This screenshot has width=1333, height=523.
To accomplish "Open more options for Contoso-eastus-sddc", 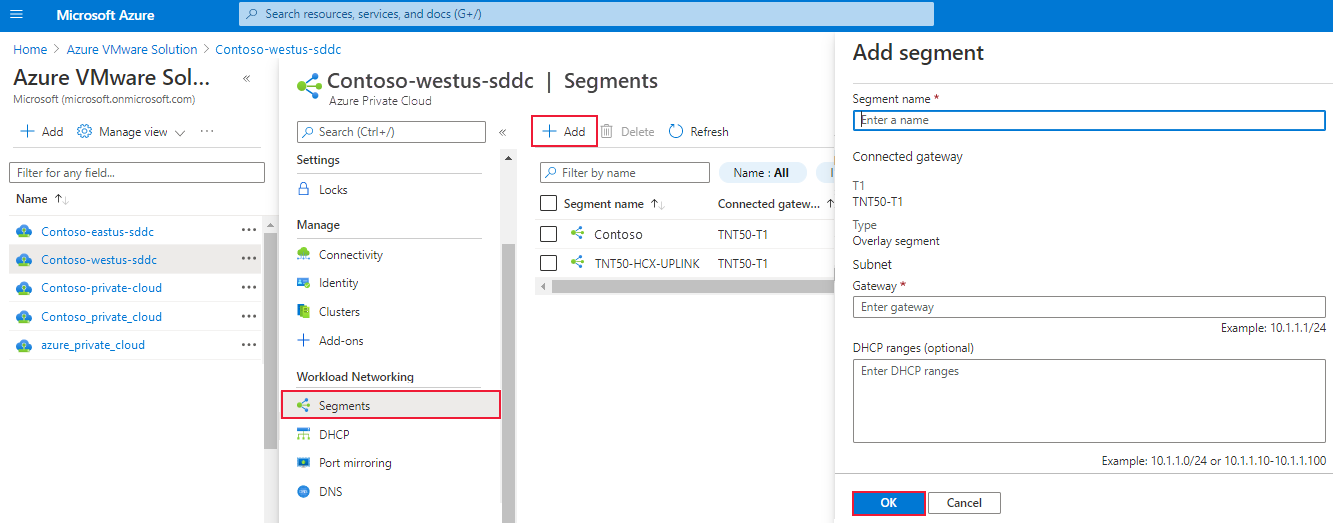I will click(249, 231).
